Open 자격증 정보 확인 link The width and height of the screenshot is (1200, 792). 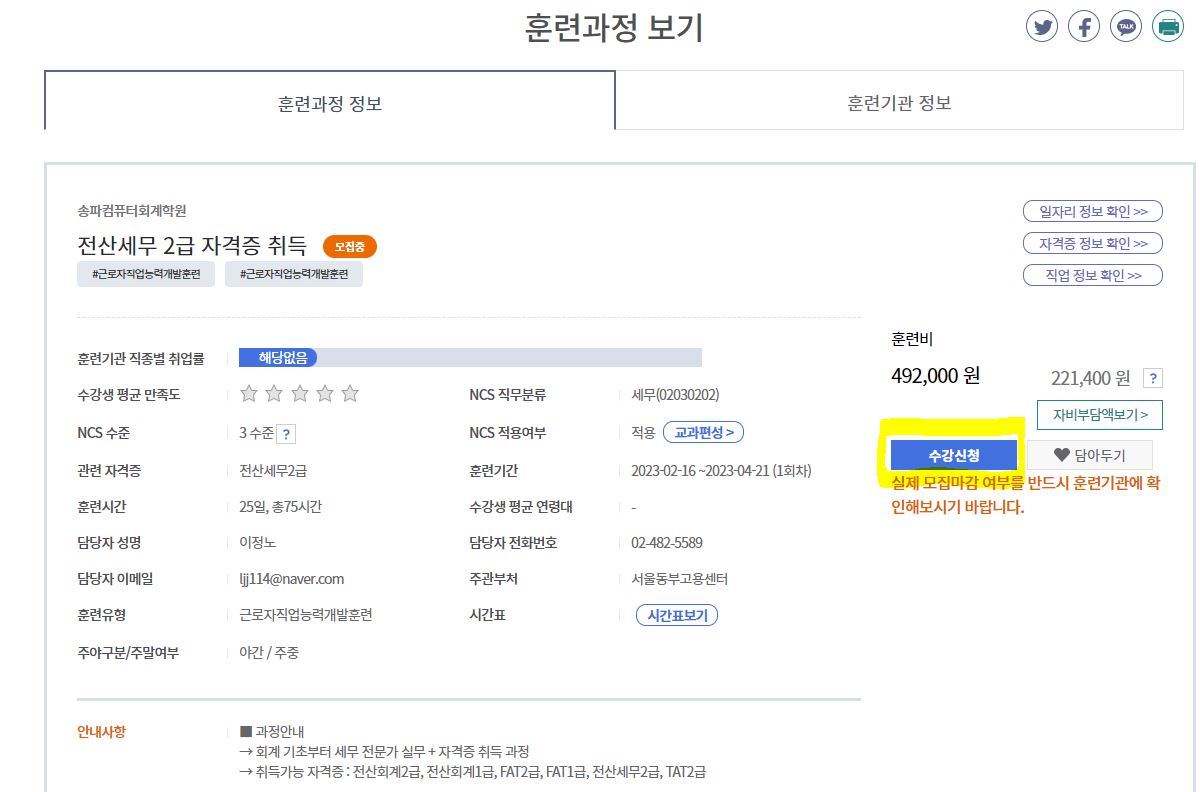[x=1092, y=243]
